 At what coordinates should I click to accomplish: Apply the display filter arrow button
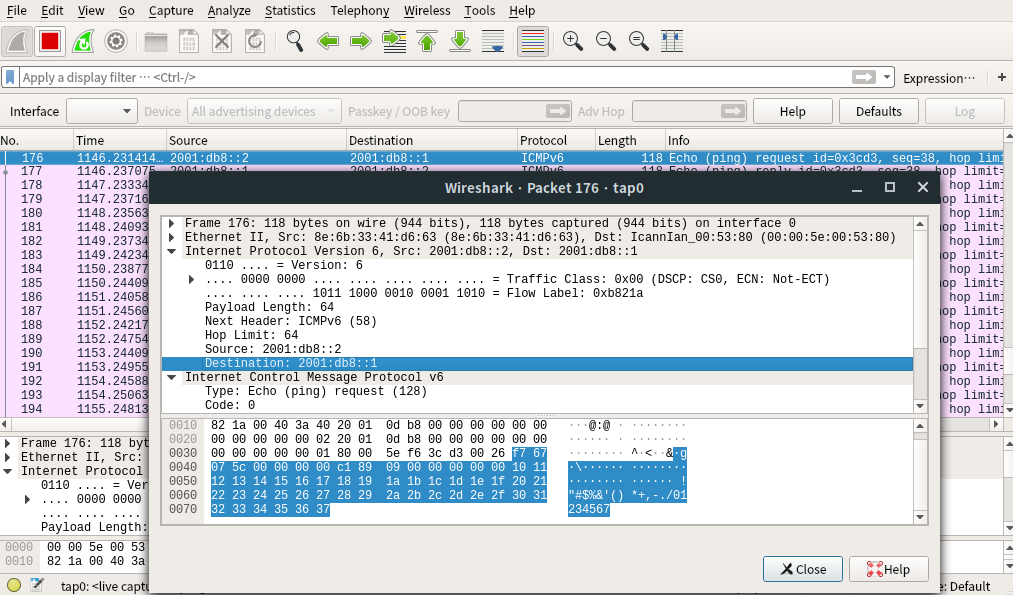(864, 77)
